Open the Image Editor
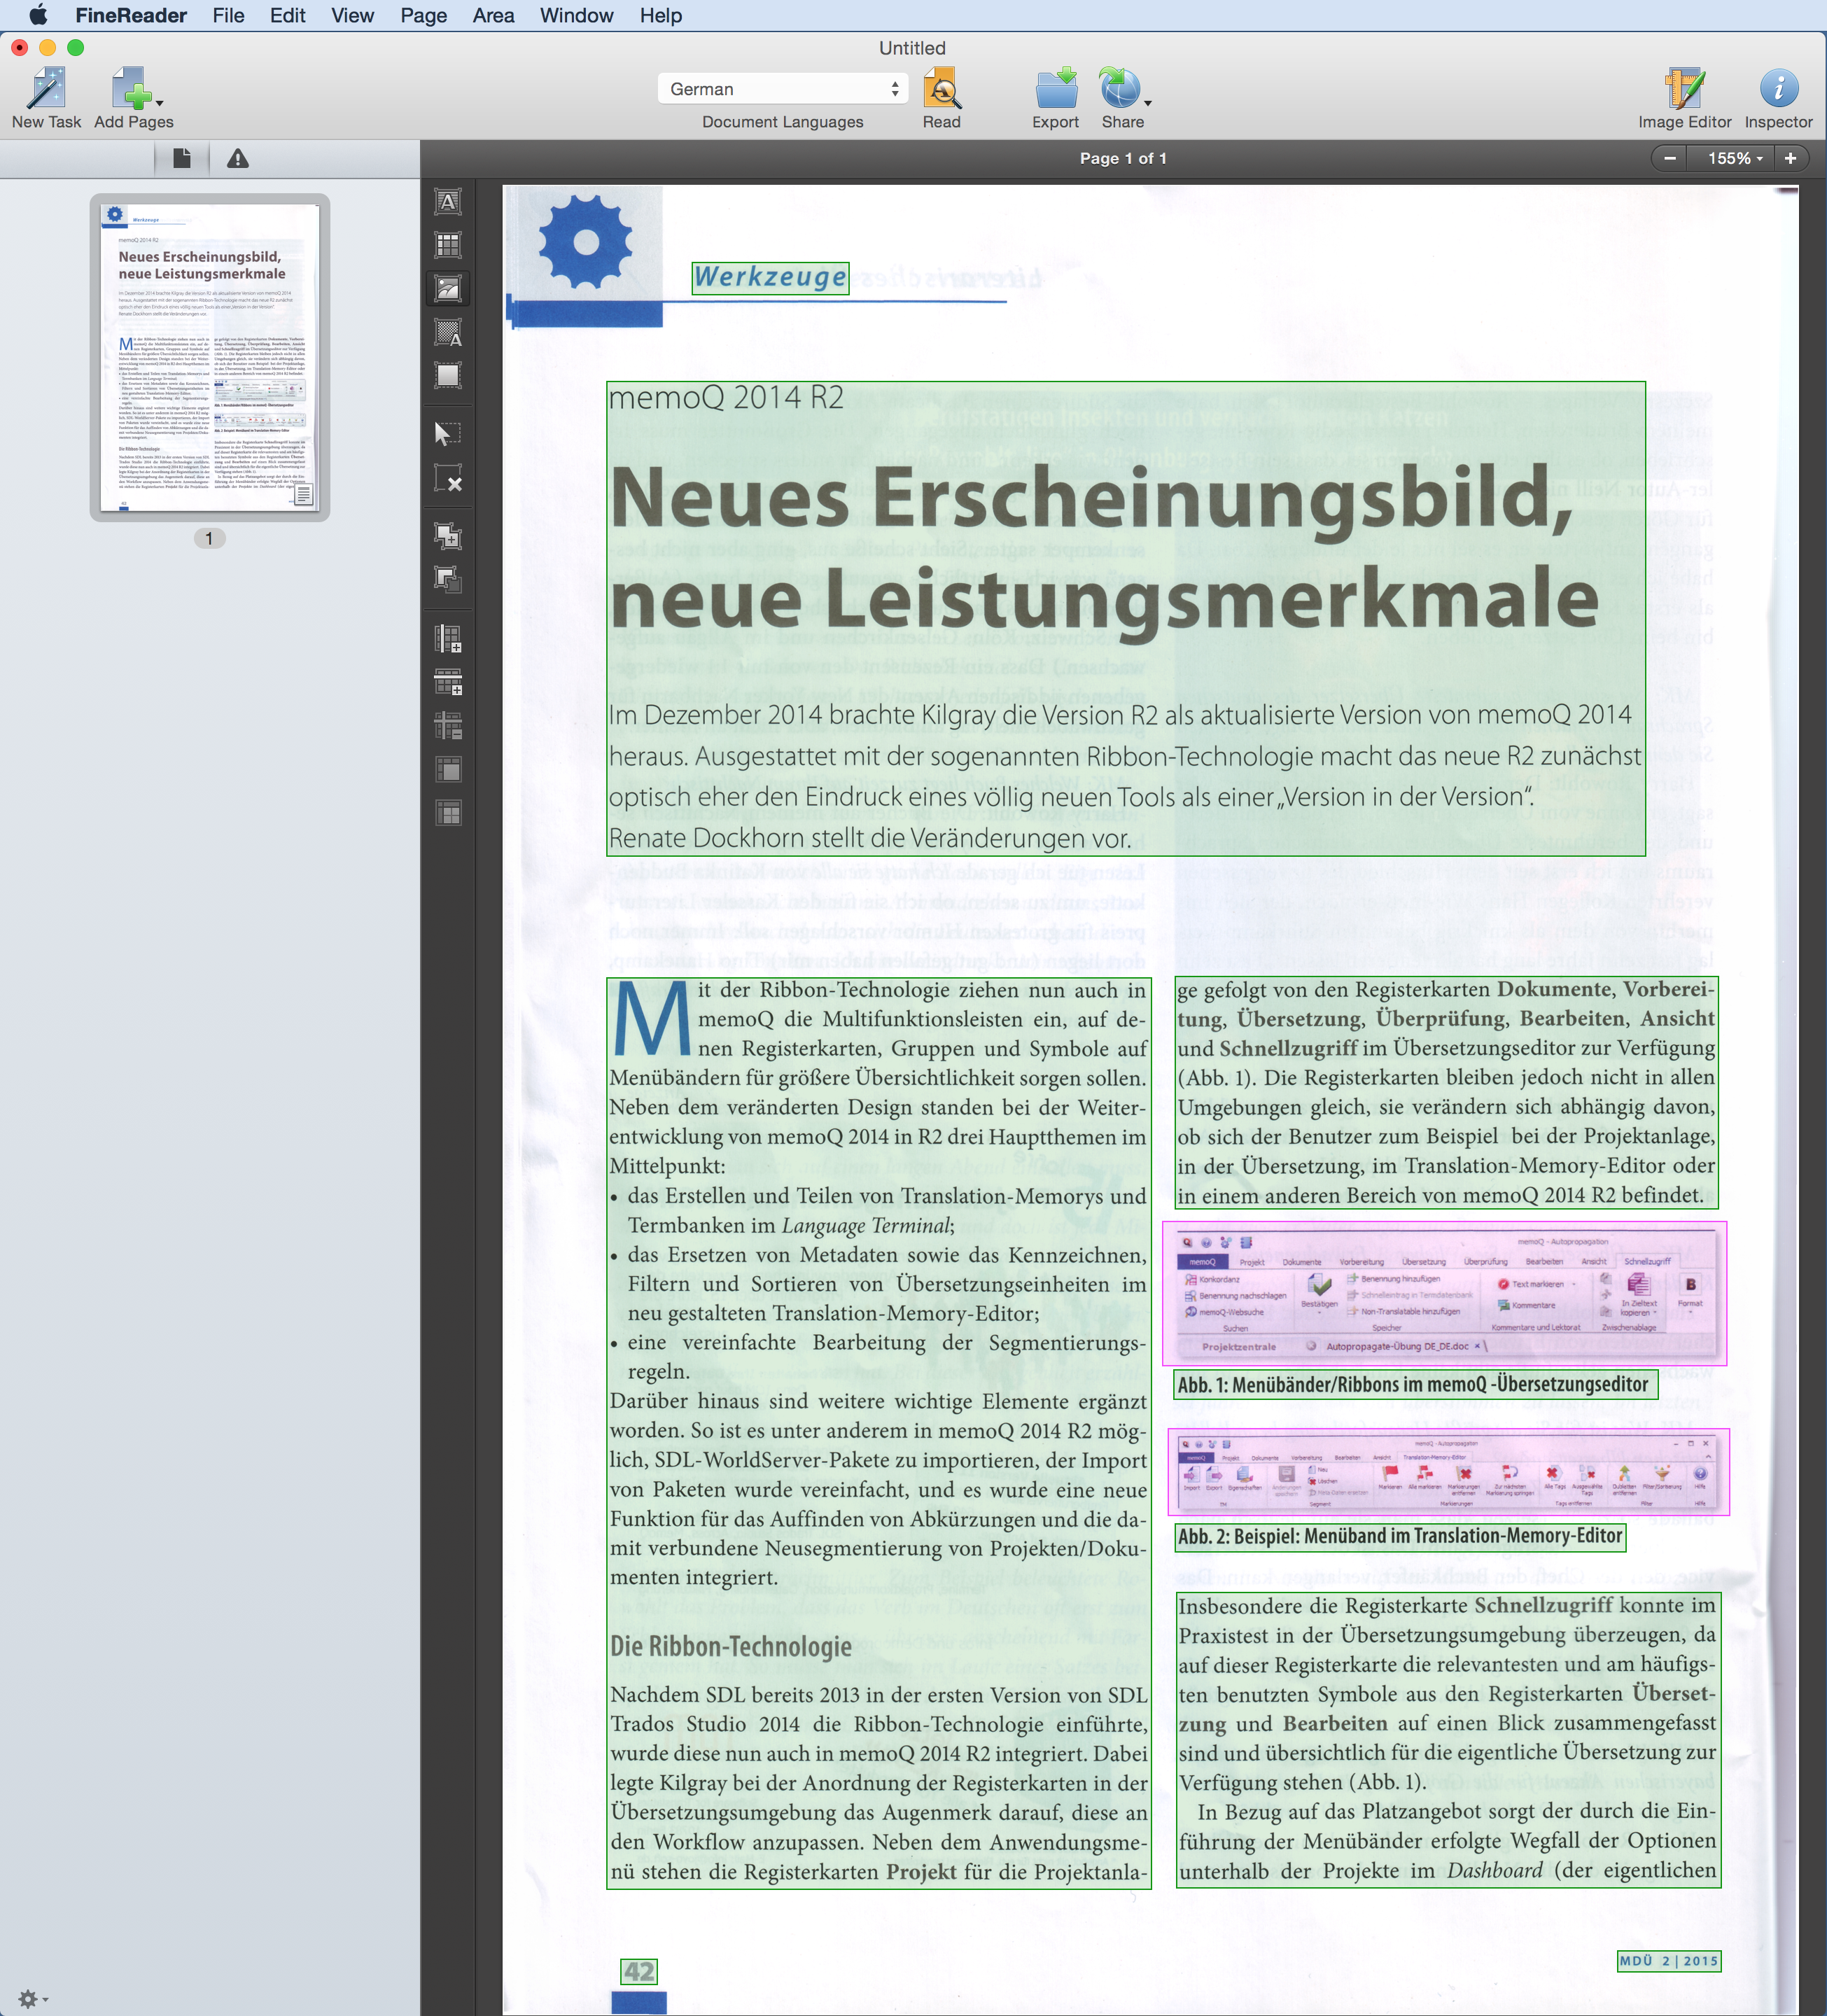Screen dimensions: 1827x2016 (x=1684, y=98)
